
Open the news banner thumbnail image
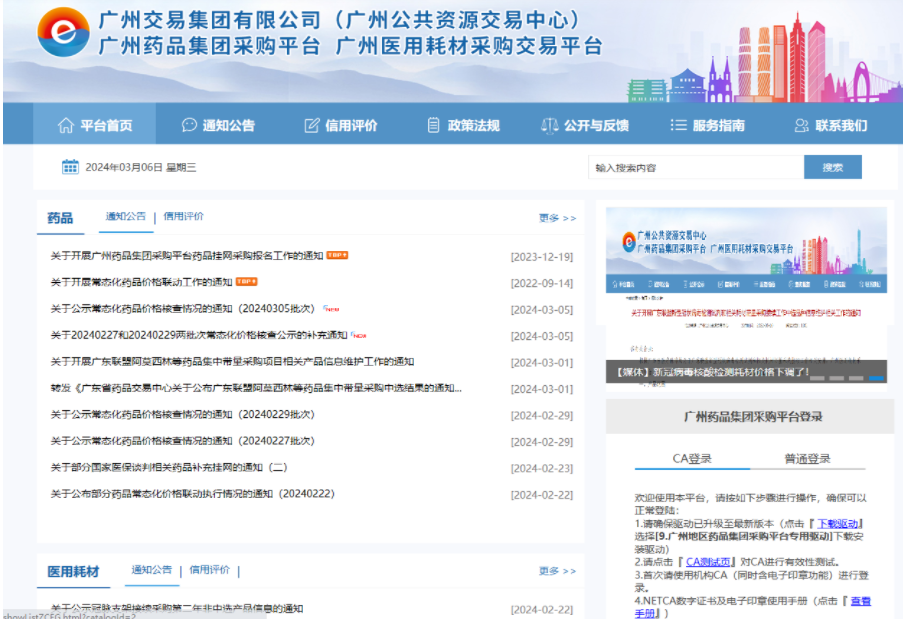[746, 285]
